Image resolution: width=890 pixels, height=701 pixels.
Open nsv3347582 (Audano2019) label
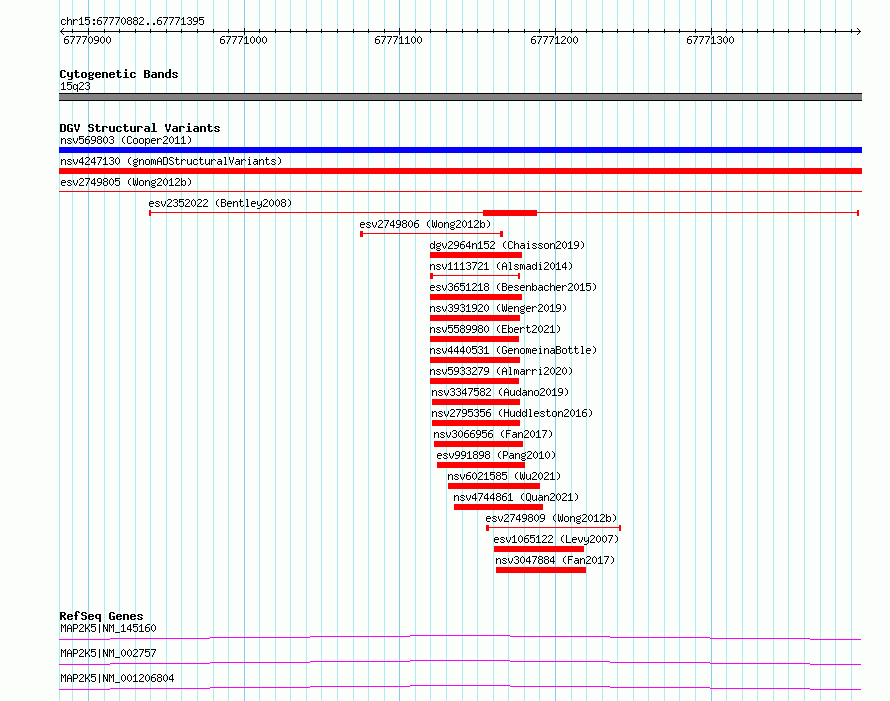click(x=500, y=392)
